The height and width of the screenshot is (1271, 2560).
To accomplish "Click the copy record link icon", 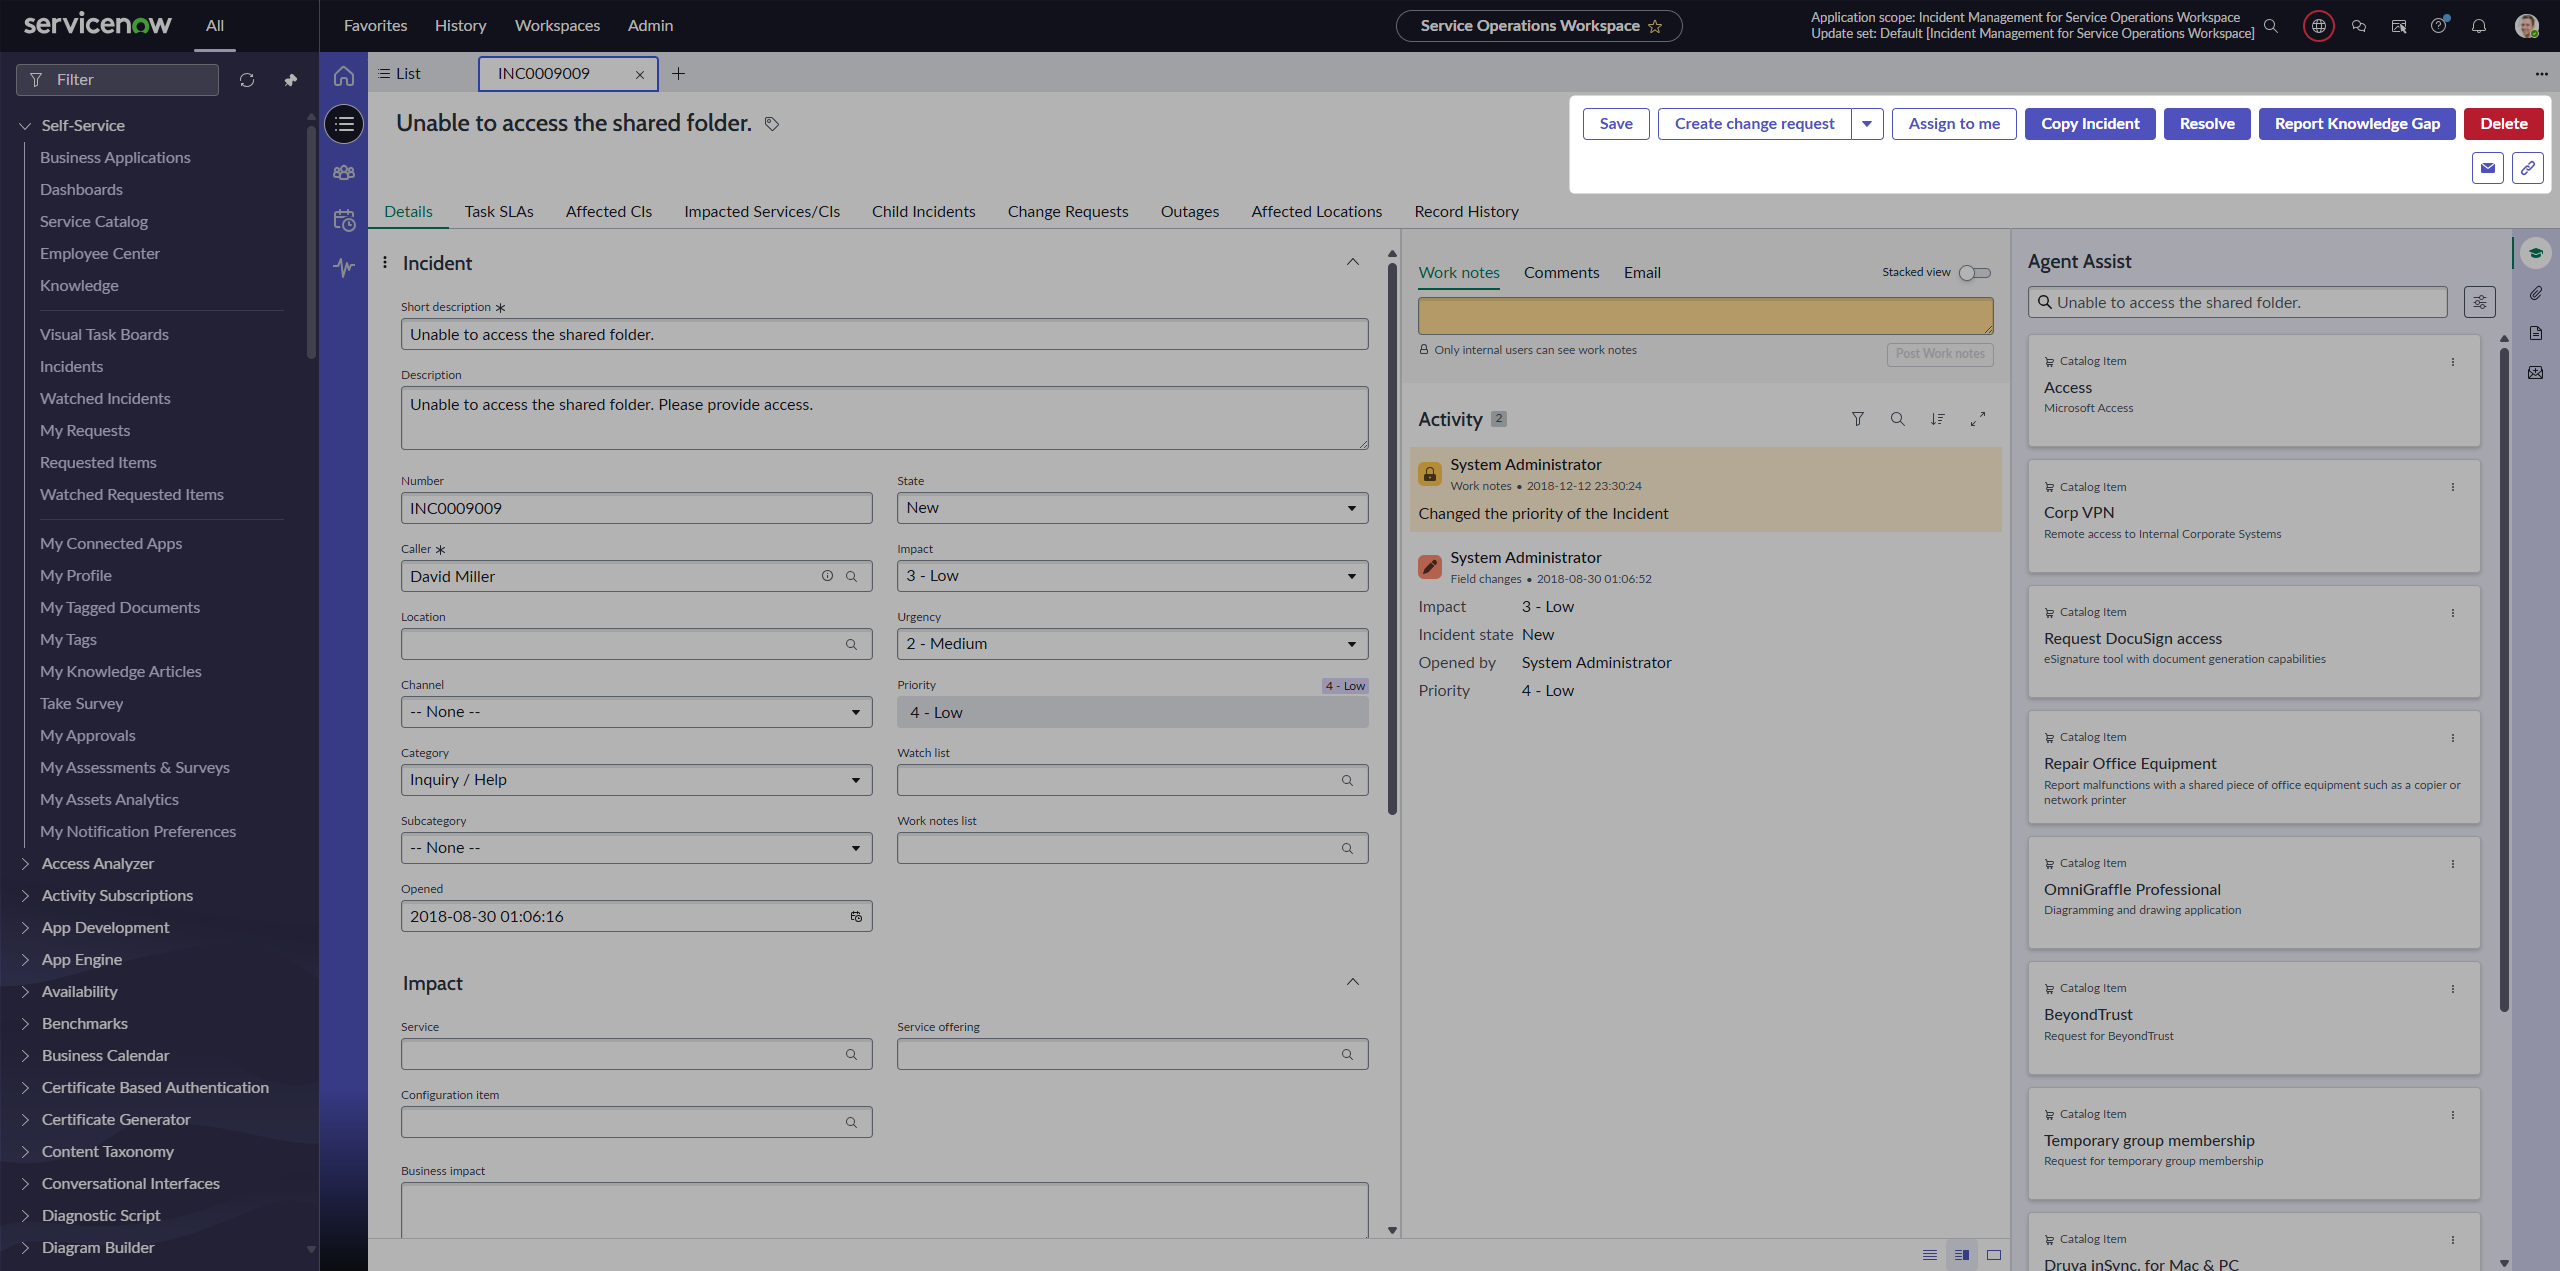I will click(2527, 168).
